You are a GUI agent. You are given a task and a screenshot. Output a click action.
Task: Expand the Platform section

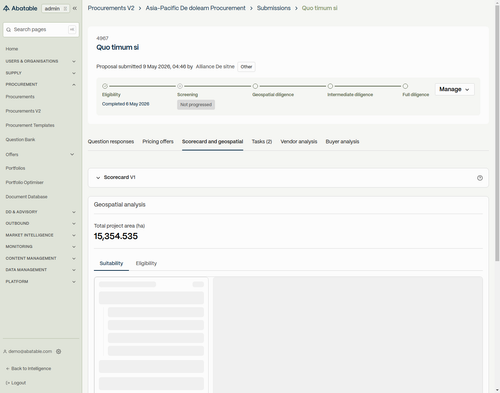[40, 282]
